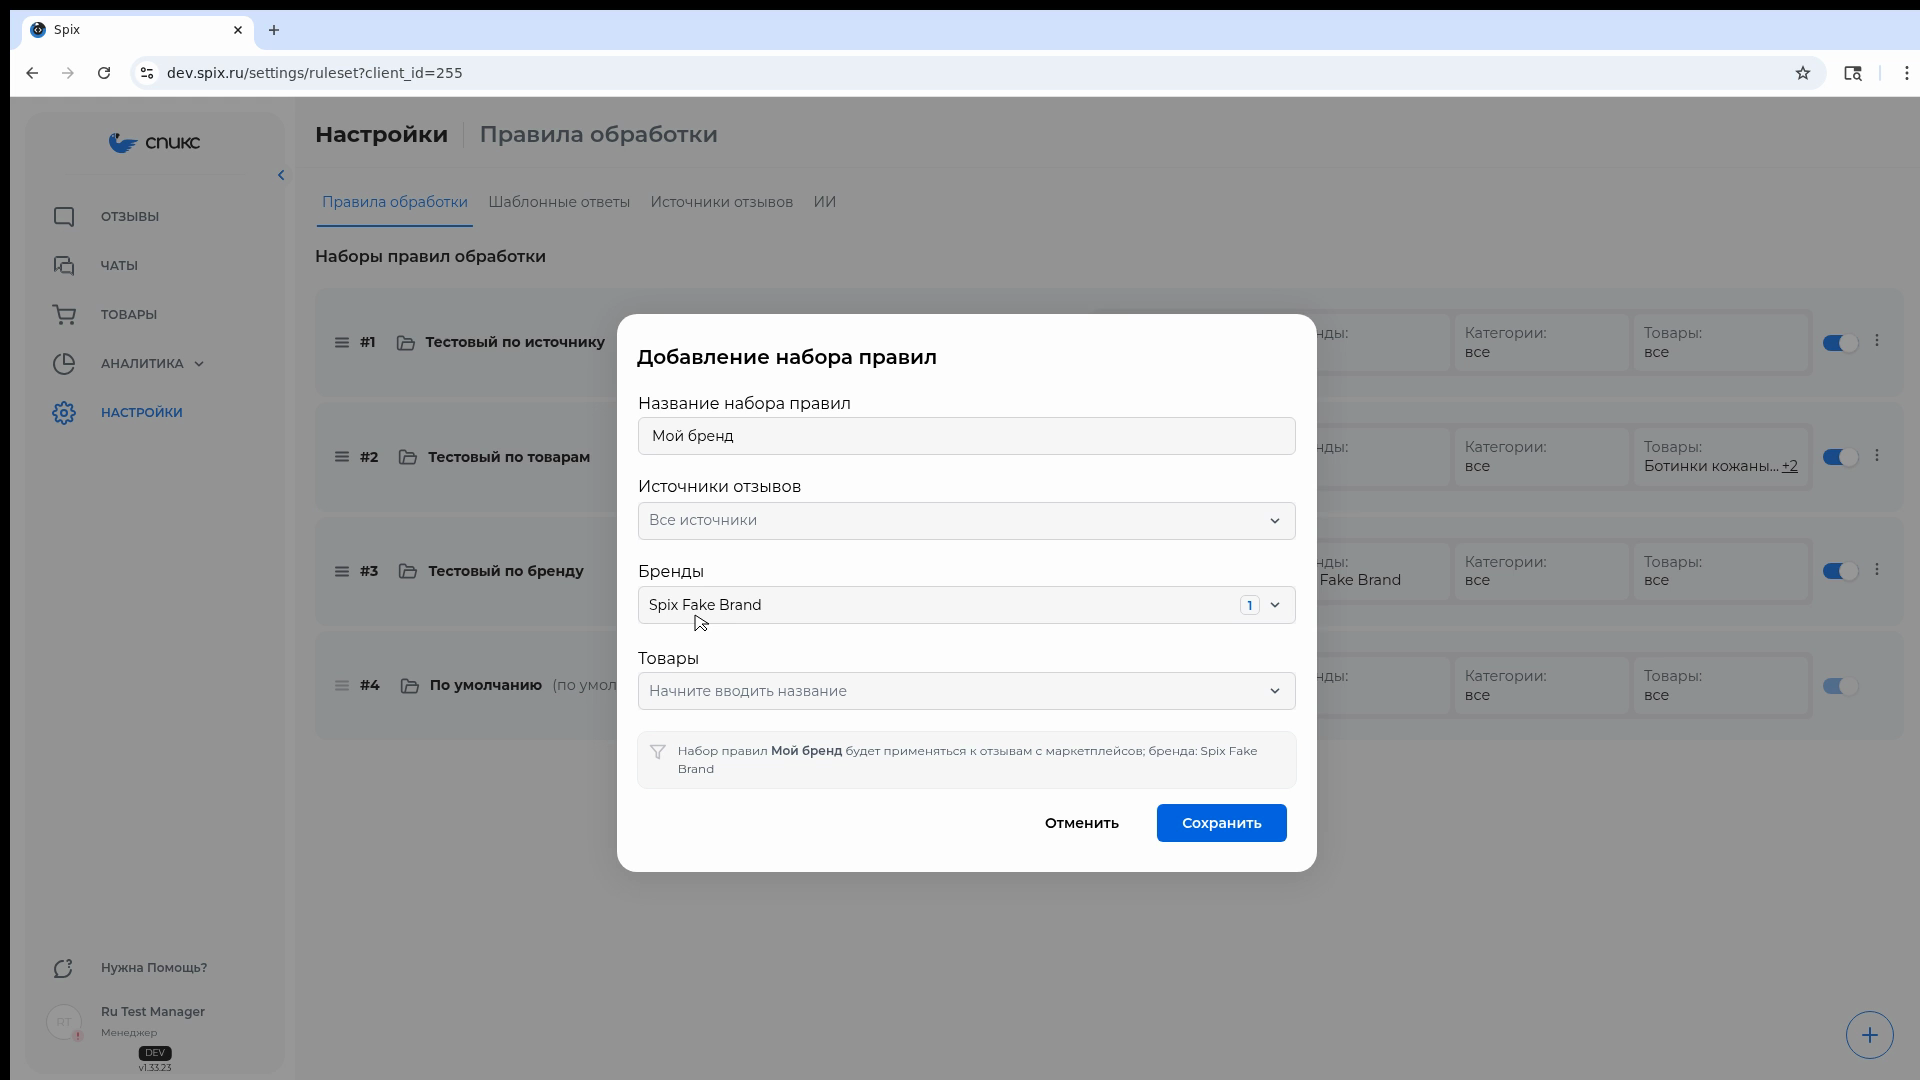
Task: Open the Чаты chat icon
Action: coord(64,266)
